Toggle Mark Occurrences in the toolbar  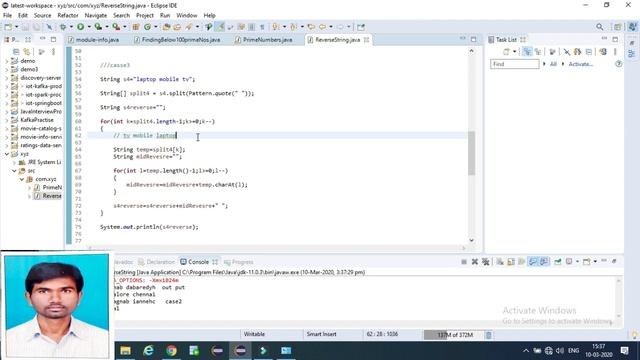[x=220, y=27]
